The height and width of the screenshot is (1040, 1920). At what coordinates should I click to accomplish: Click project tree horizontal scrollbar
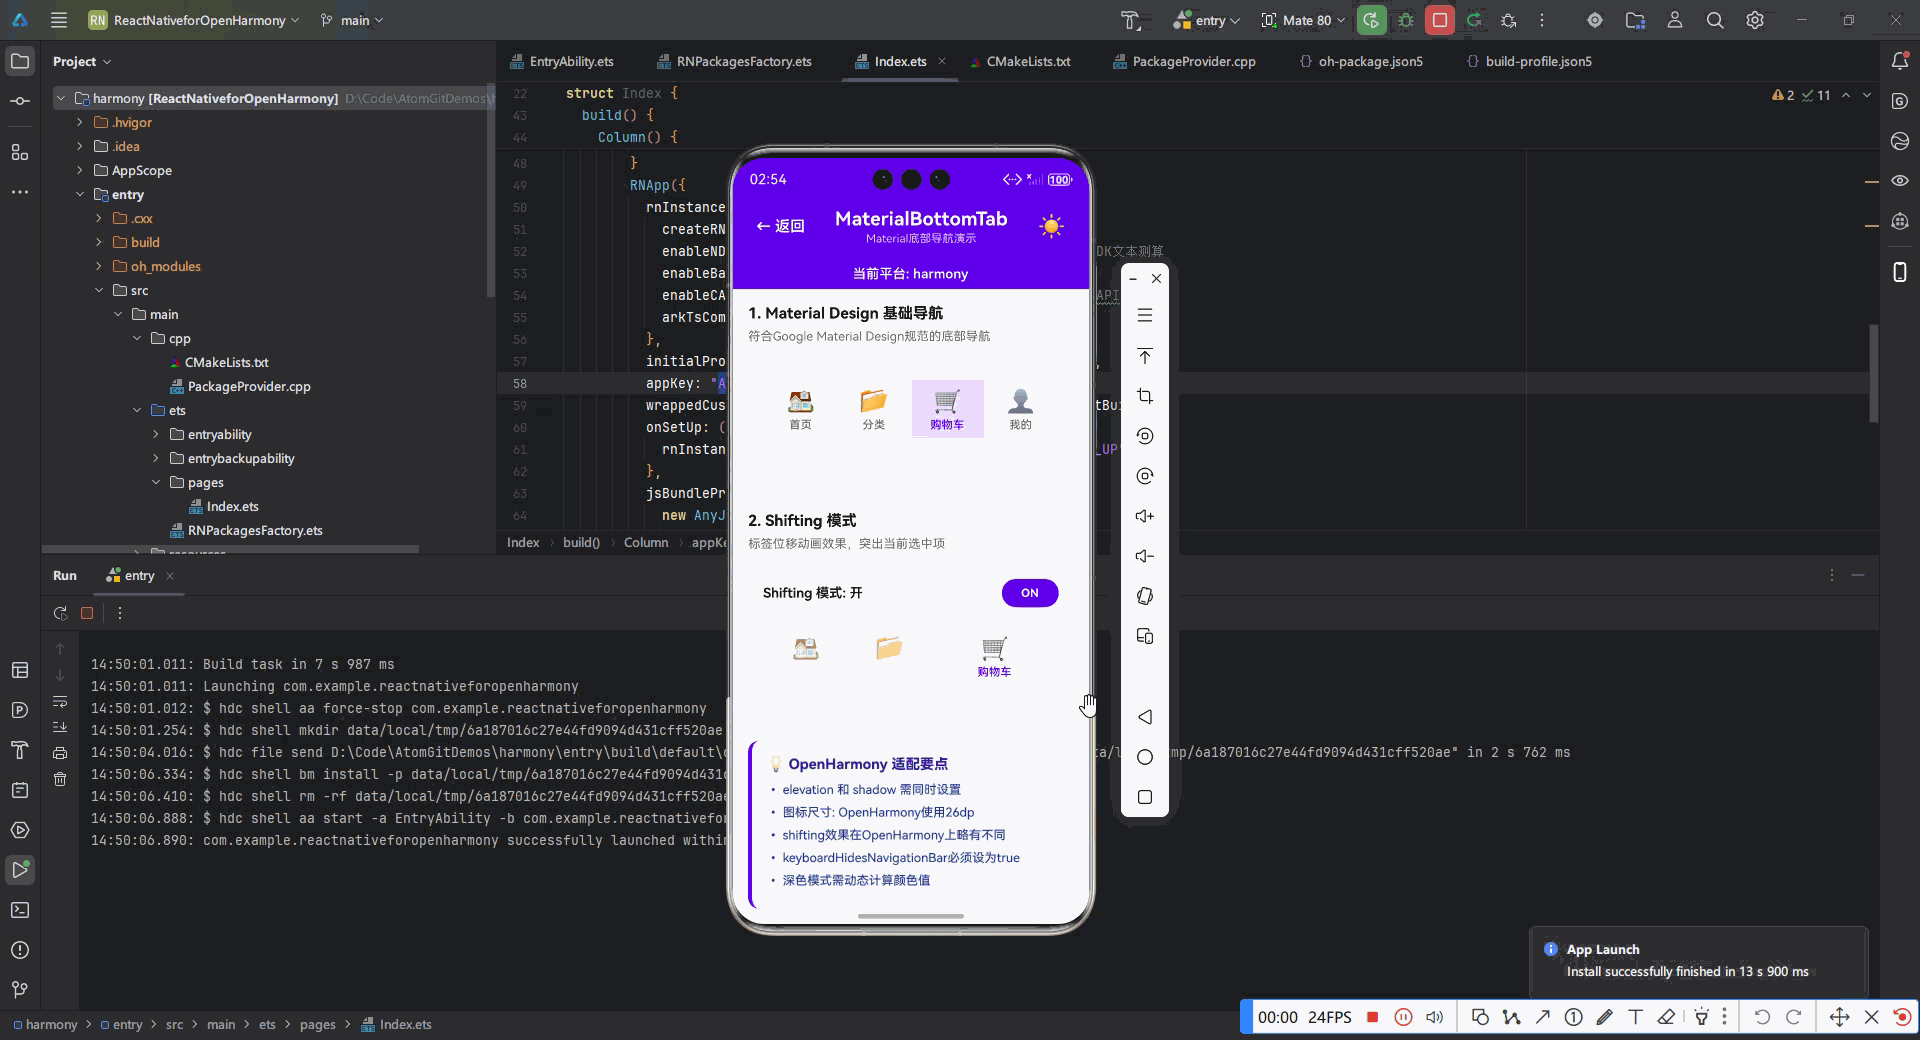(230, 548)
